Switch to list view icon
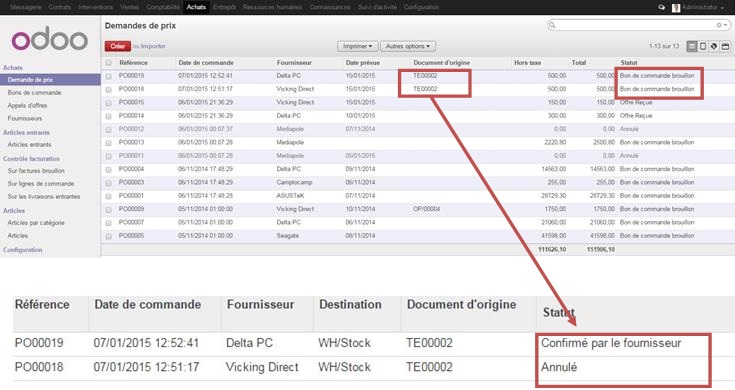The width and height of the screenshot is (735, 390). click(x=691, y=46)
